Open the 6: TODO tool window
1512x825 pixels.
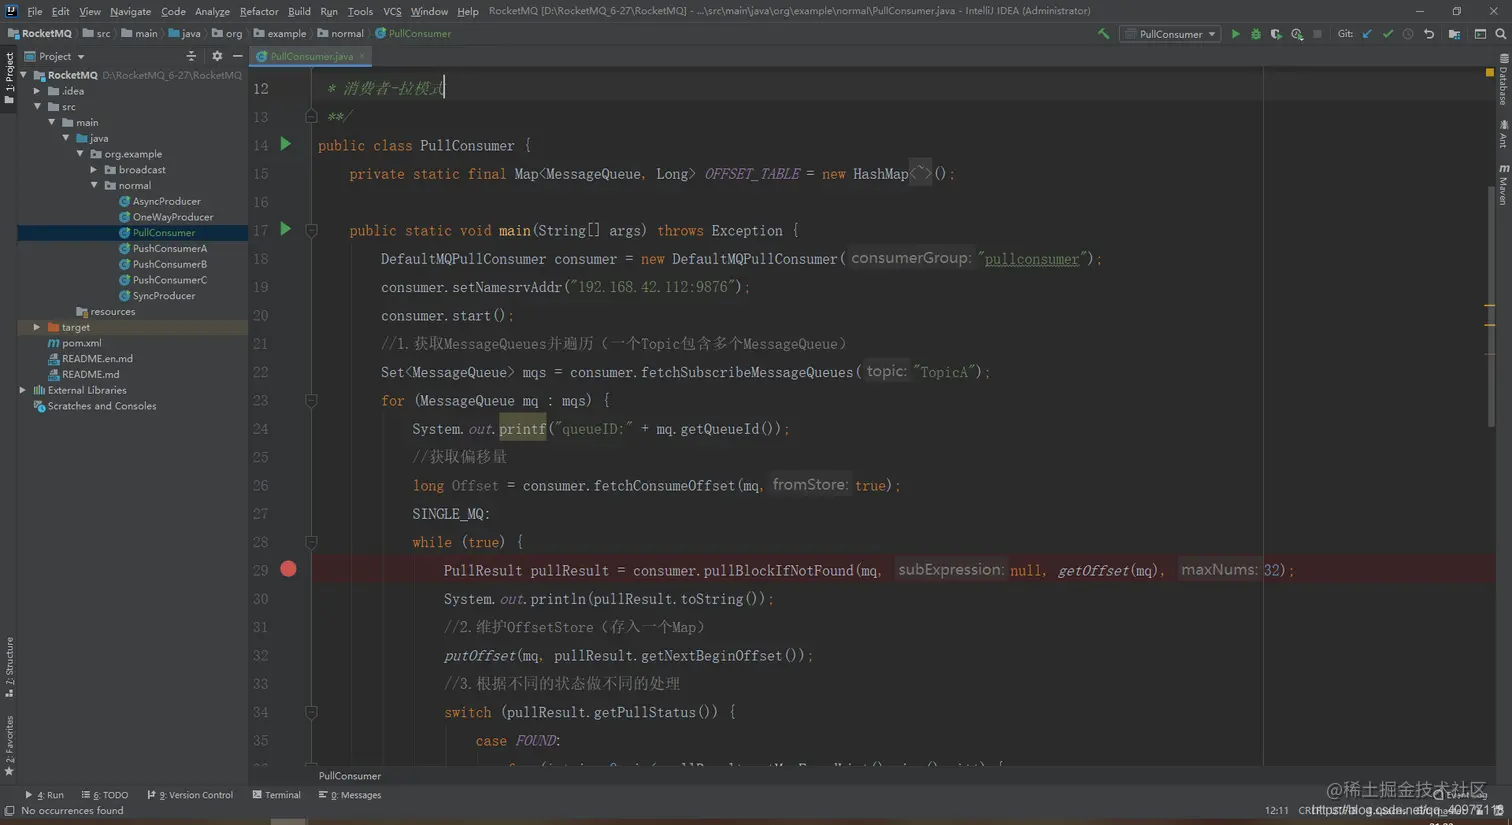(105, 795)
